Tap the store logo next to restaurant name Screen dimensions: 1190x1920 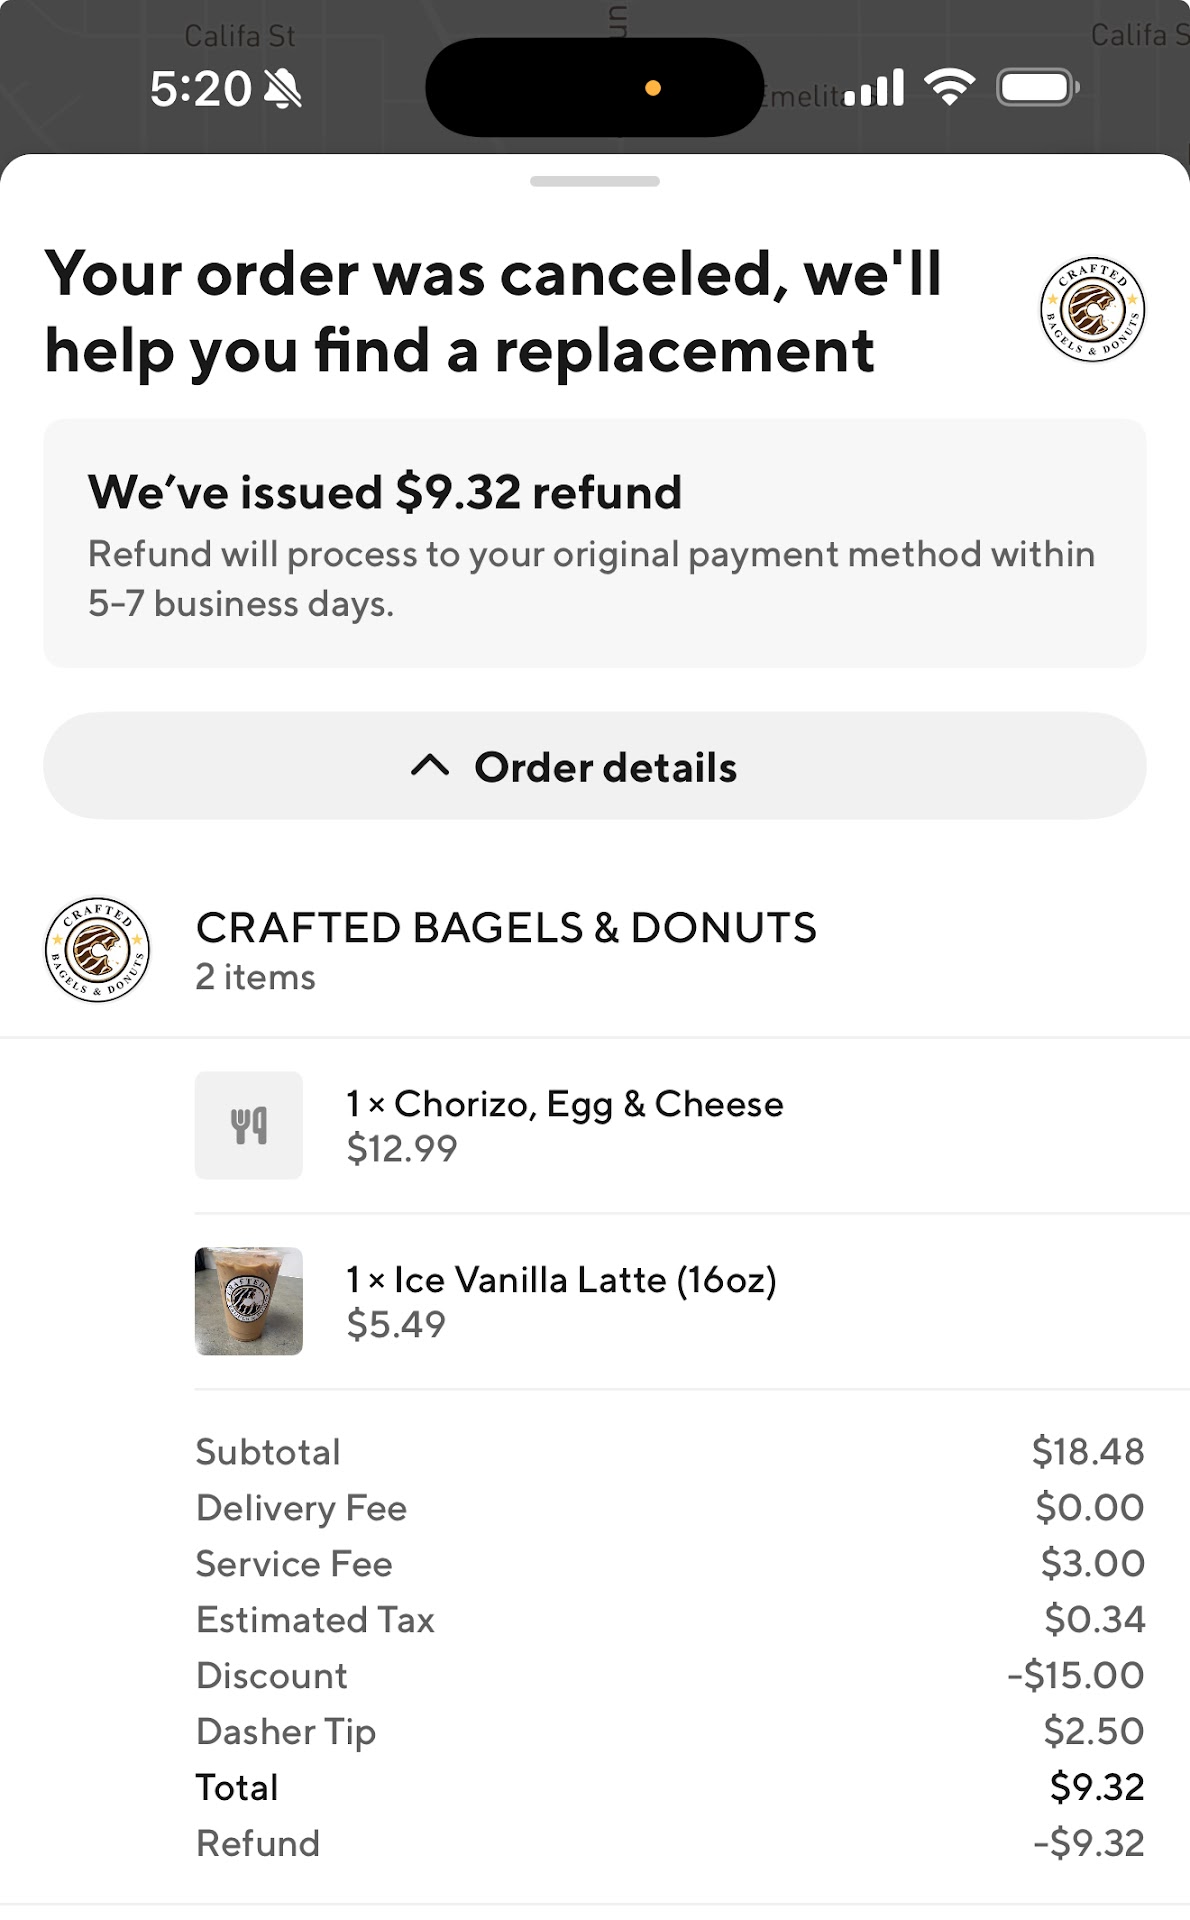point(98,949)
